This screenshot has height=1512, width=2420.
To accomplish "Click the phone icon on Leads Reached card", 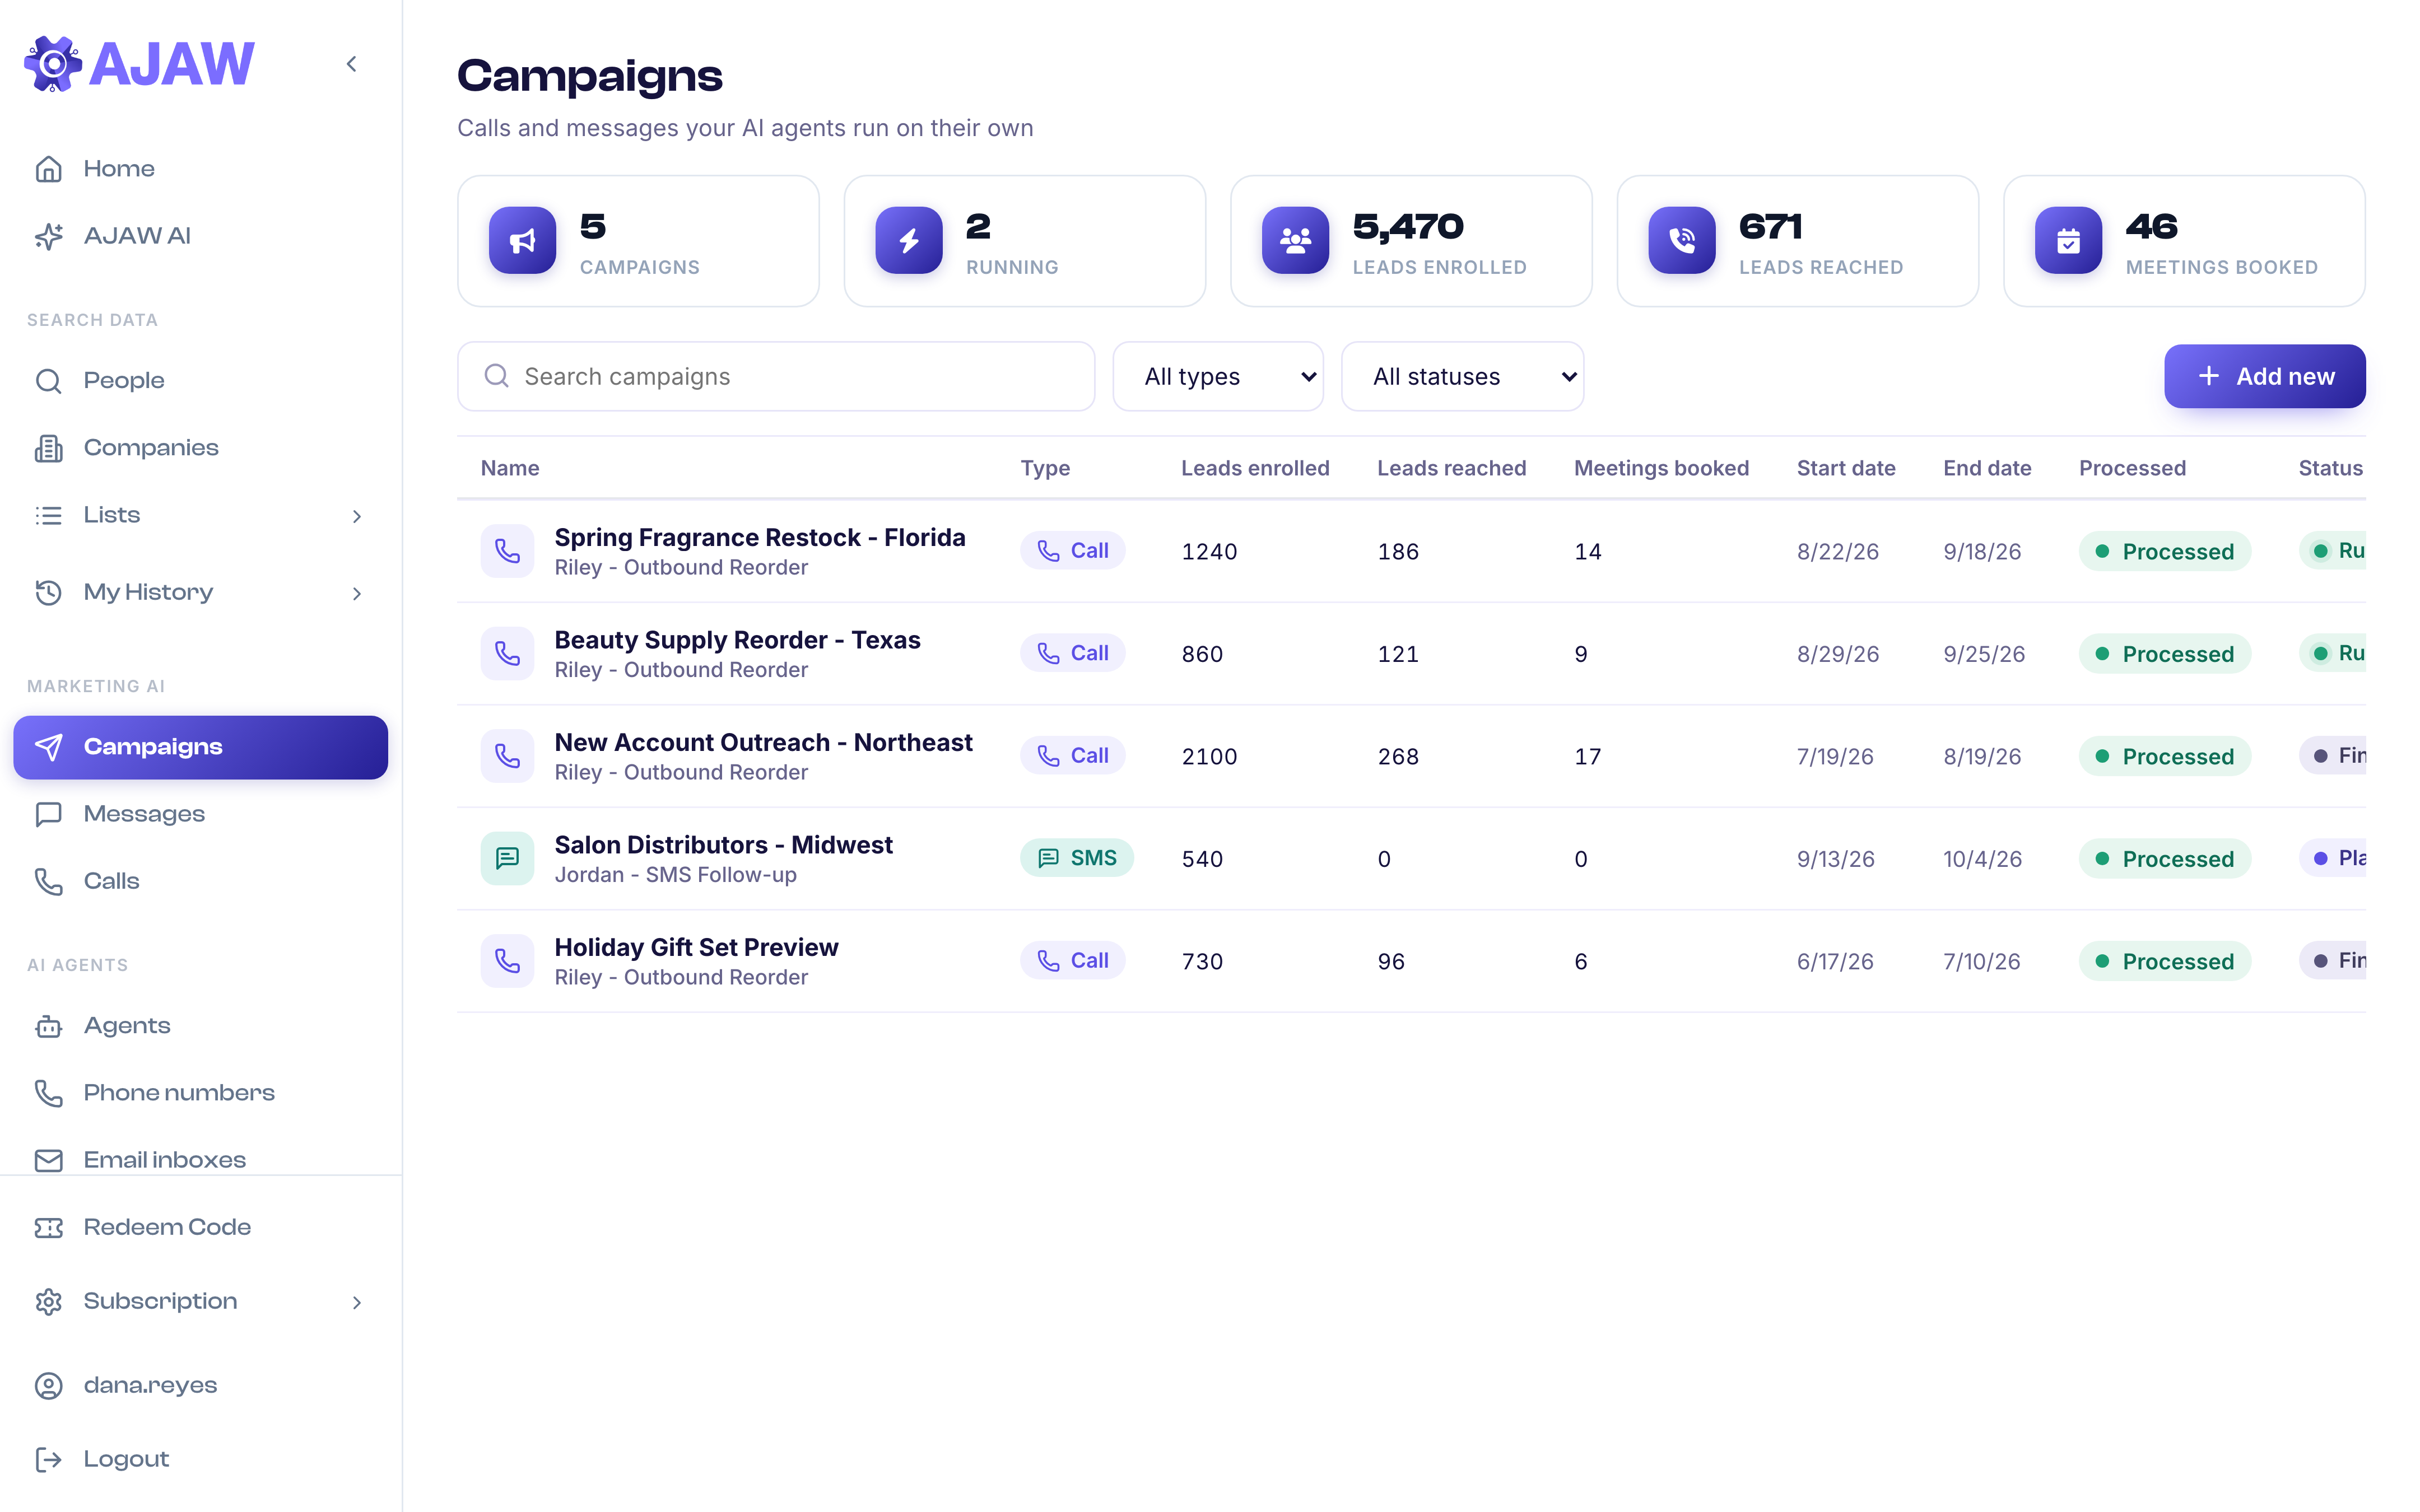I will (x=1681, y=240).
